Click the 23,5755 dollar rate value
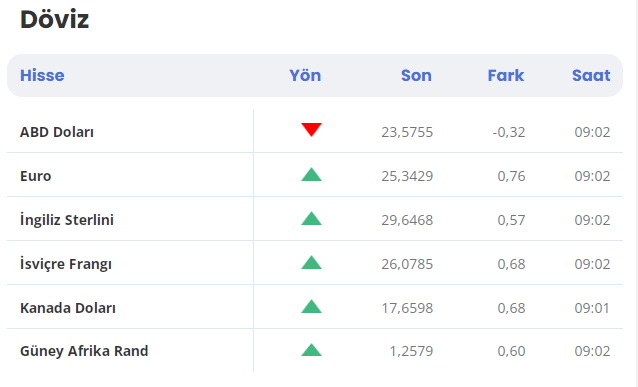This screenshot has width=638, height=387. pos(407,132)
